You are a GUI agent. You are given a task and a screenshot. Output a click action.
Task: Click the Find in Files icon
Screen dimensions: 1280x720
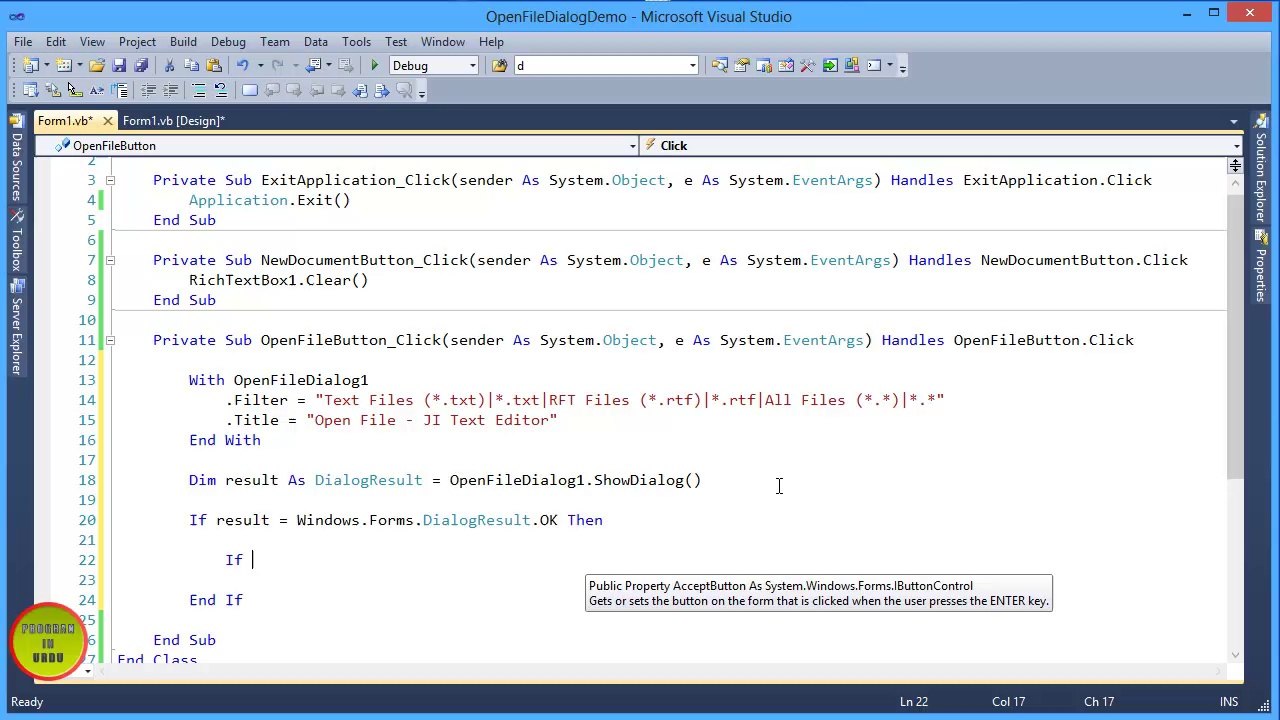(499, 66)
